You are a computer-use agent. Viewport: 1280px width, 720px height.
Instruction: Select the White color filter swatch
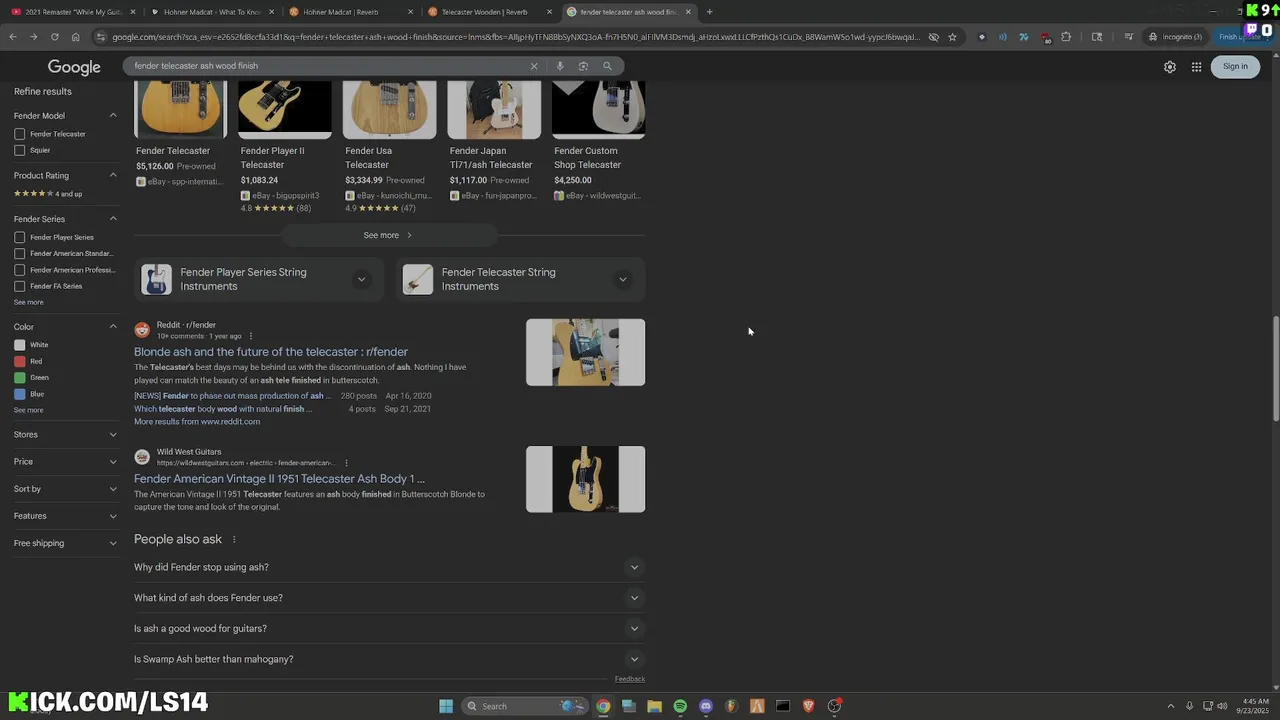pyautogui.click(x=20, y=345)
